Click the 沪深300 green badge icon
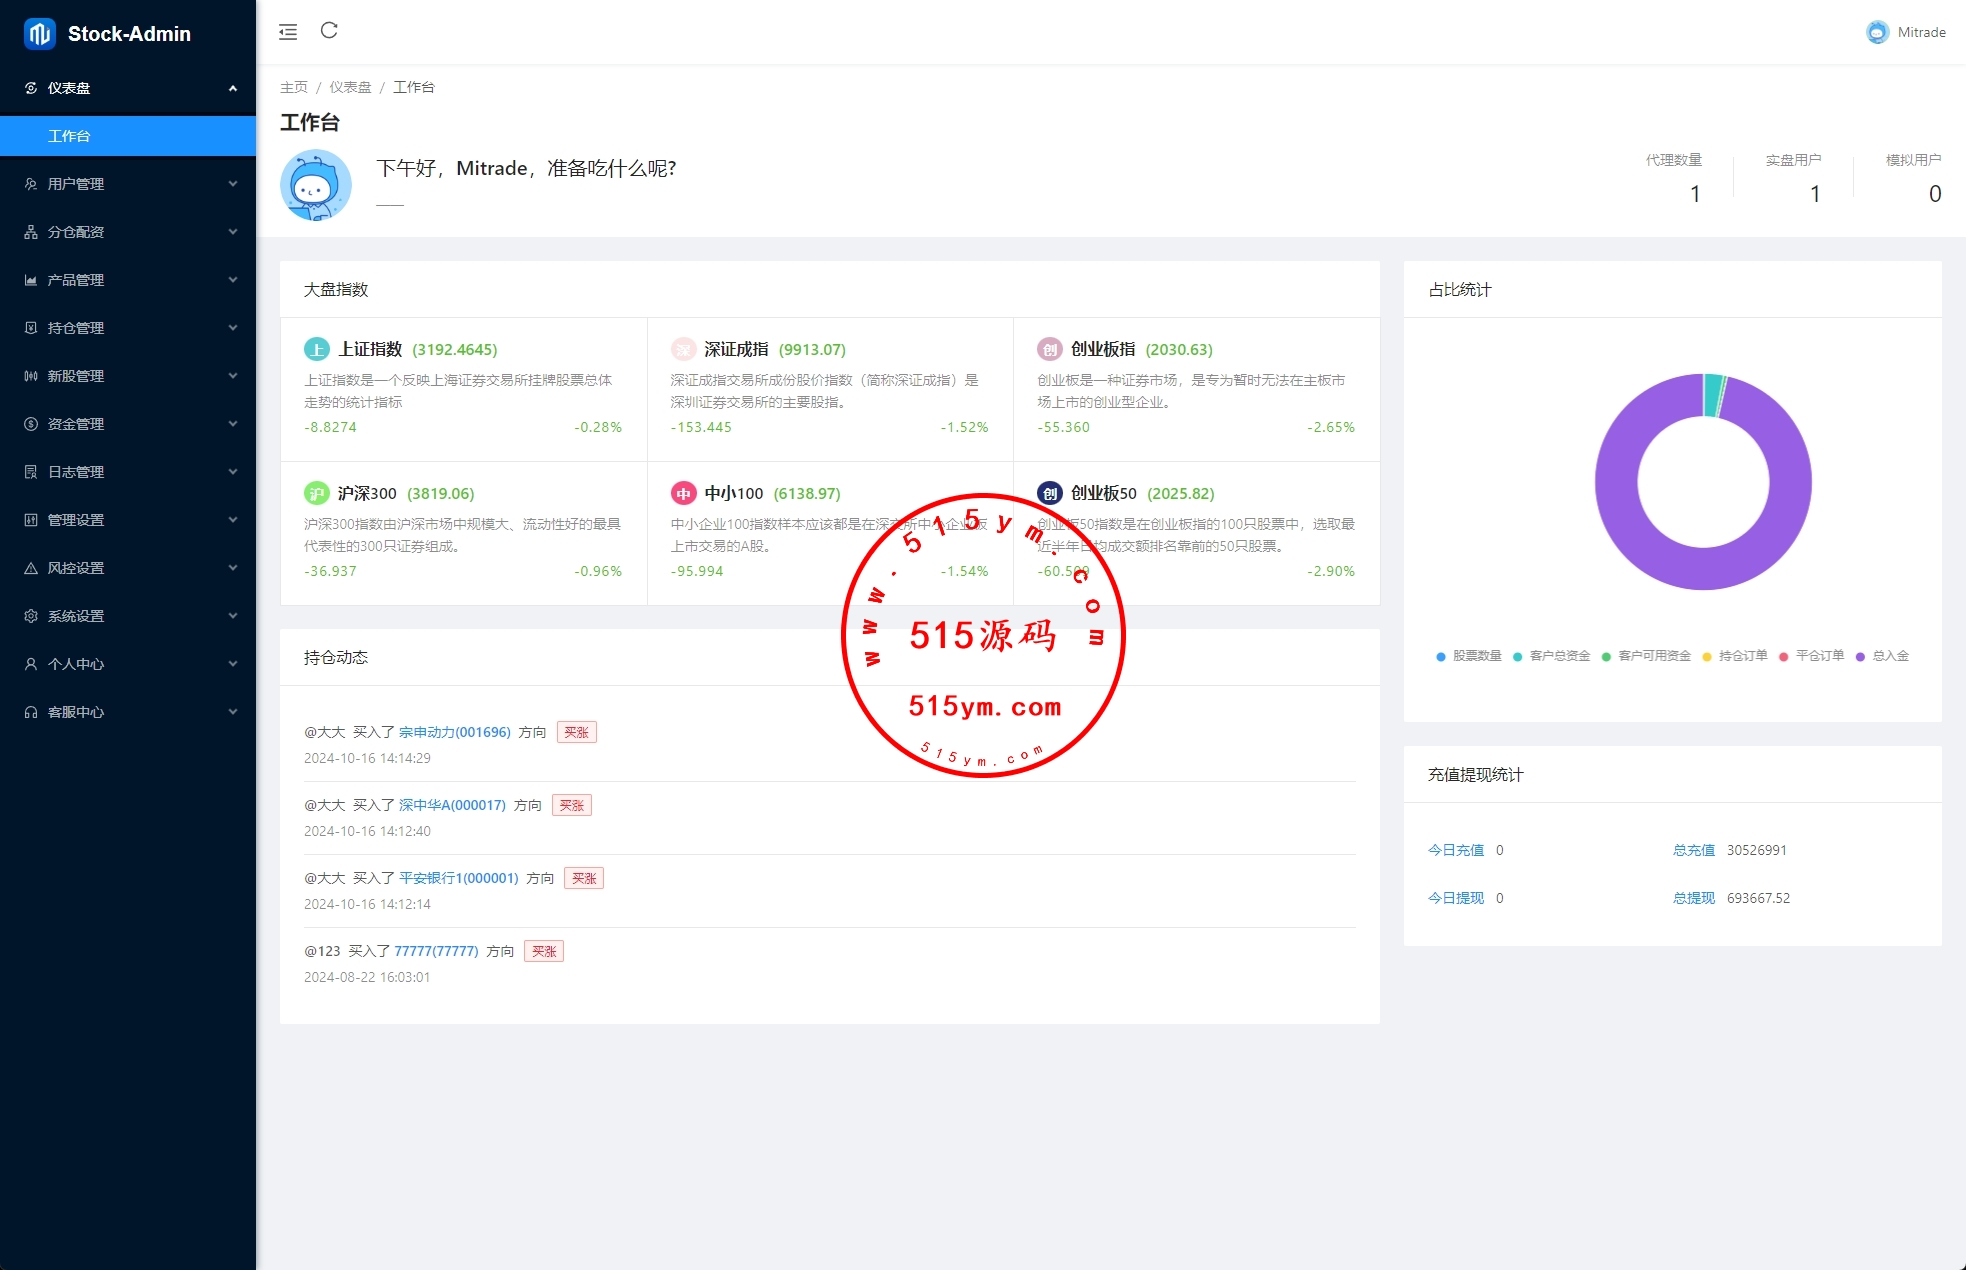The image size is (1966, 1270). 316,493
